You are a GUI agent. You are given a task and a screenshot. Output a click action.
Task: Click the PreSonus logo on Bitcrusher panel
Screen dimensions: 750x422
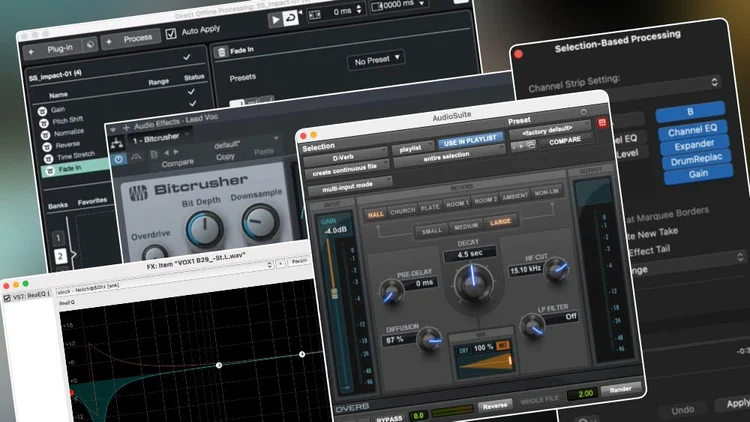point(139,193)
